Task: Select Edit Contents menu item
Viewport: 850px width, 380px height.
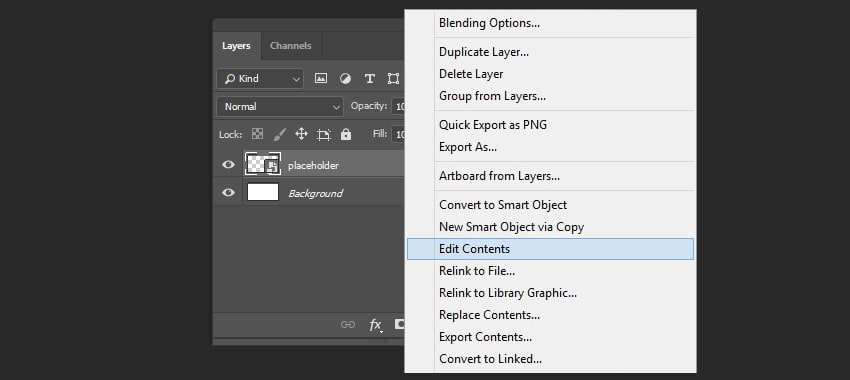Action: click(x=550, y=249)
